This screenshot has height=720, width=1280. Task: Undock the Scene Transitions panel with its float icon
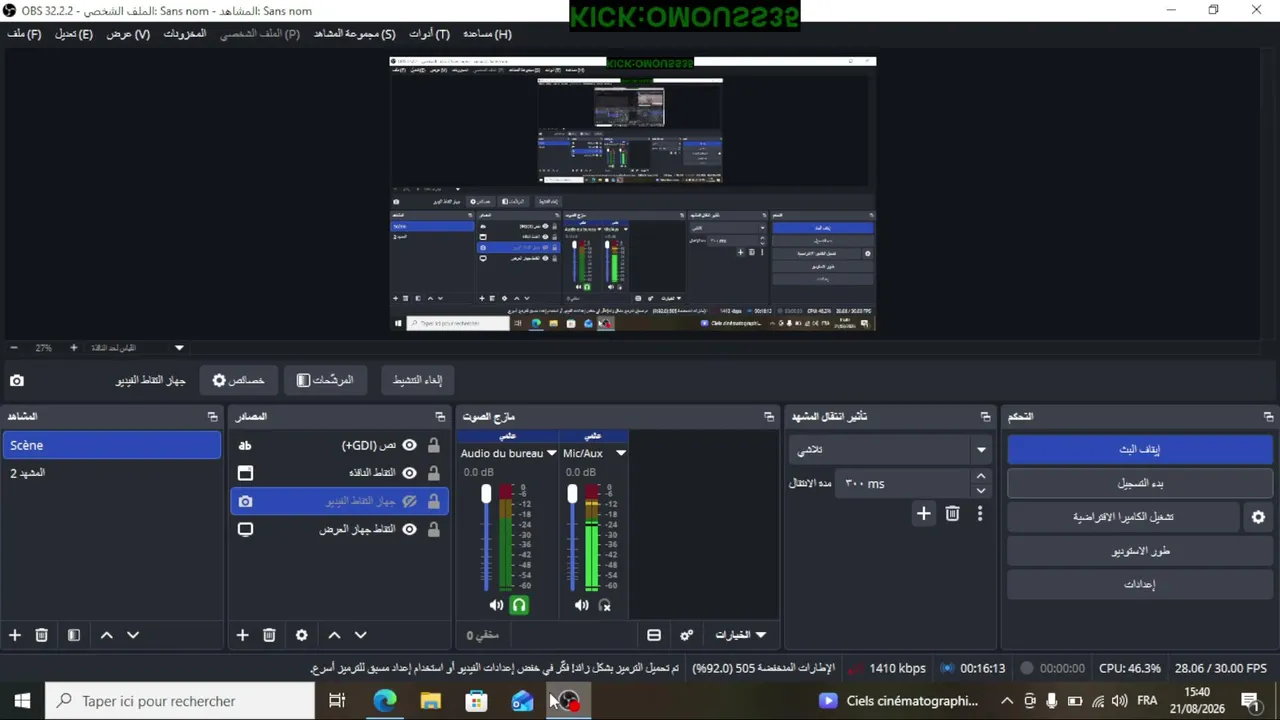[986, 416]
